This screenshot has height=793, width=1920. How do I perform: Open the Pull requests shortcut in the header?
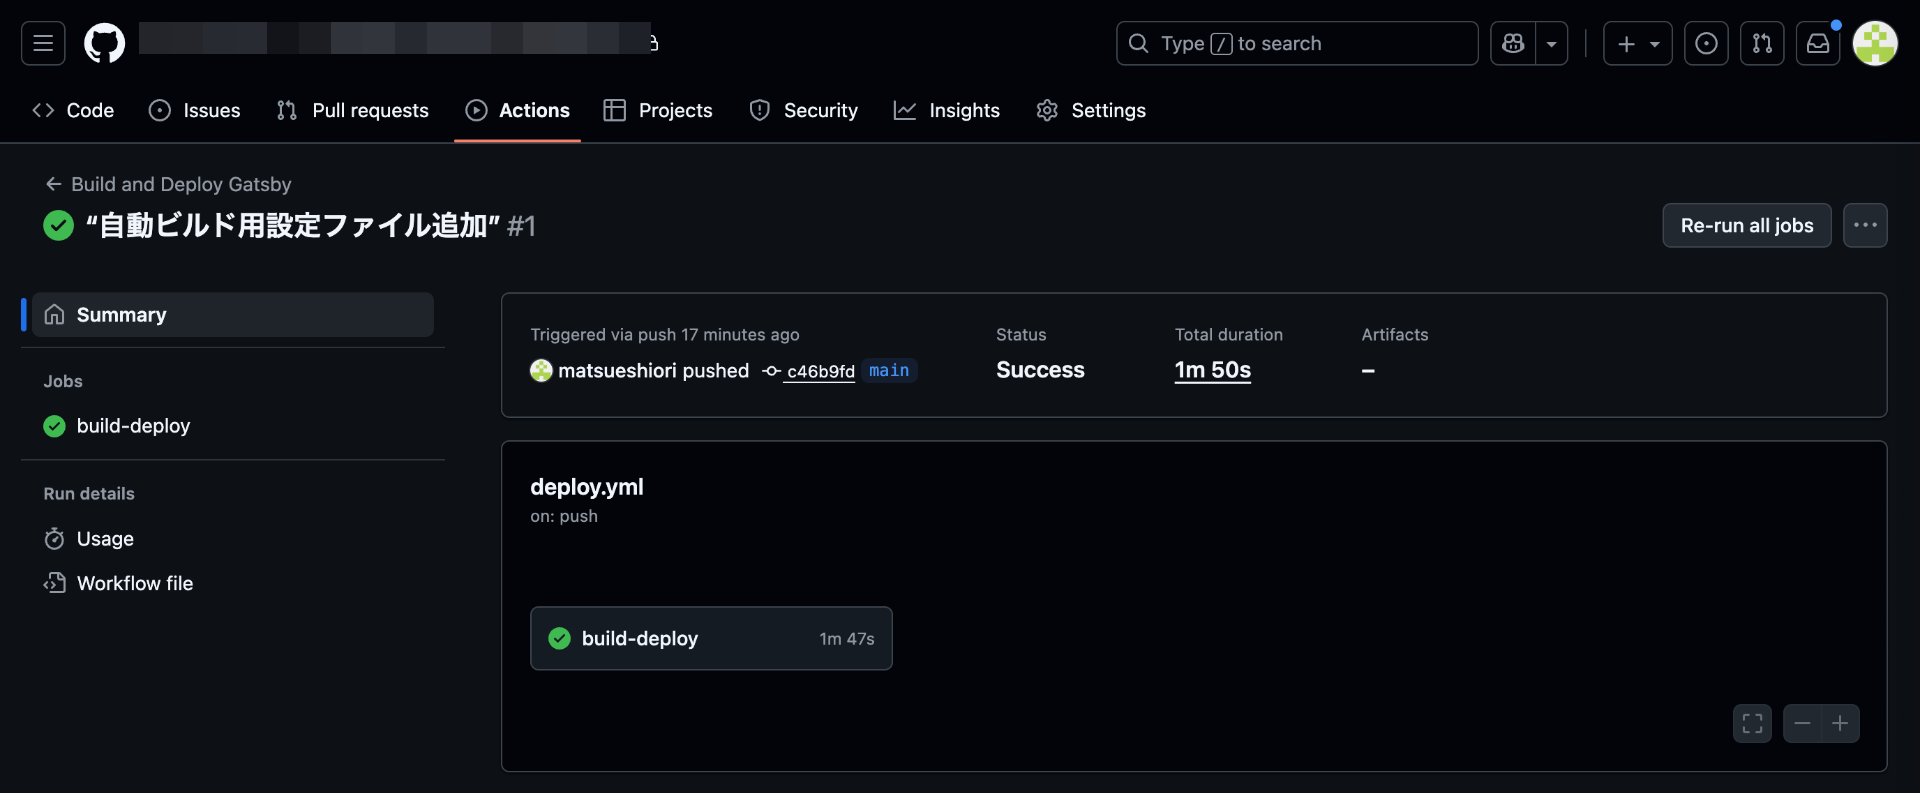[x=1762, y=43]
